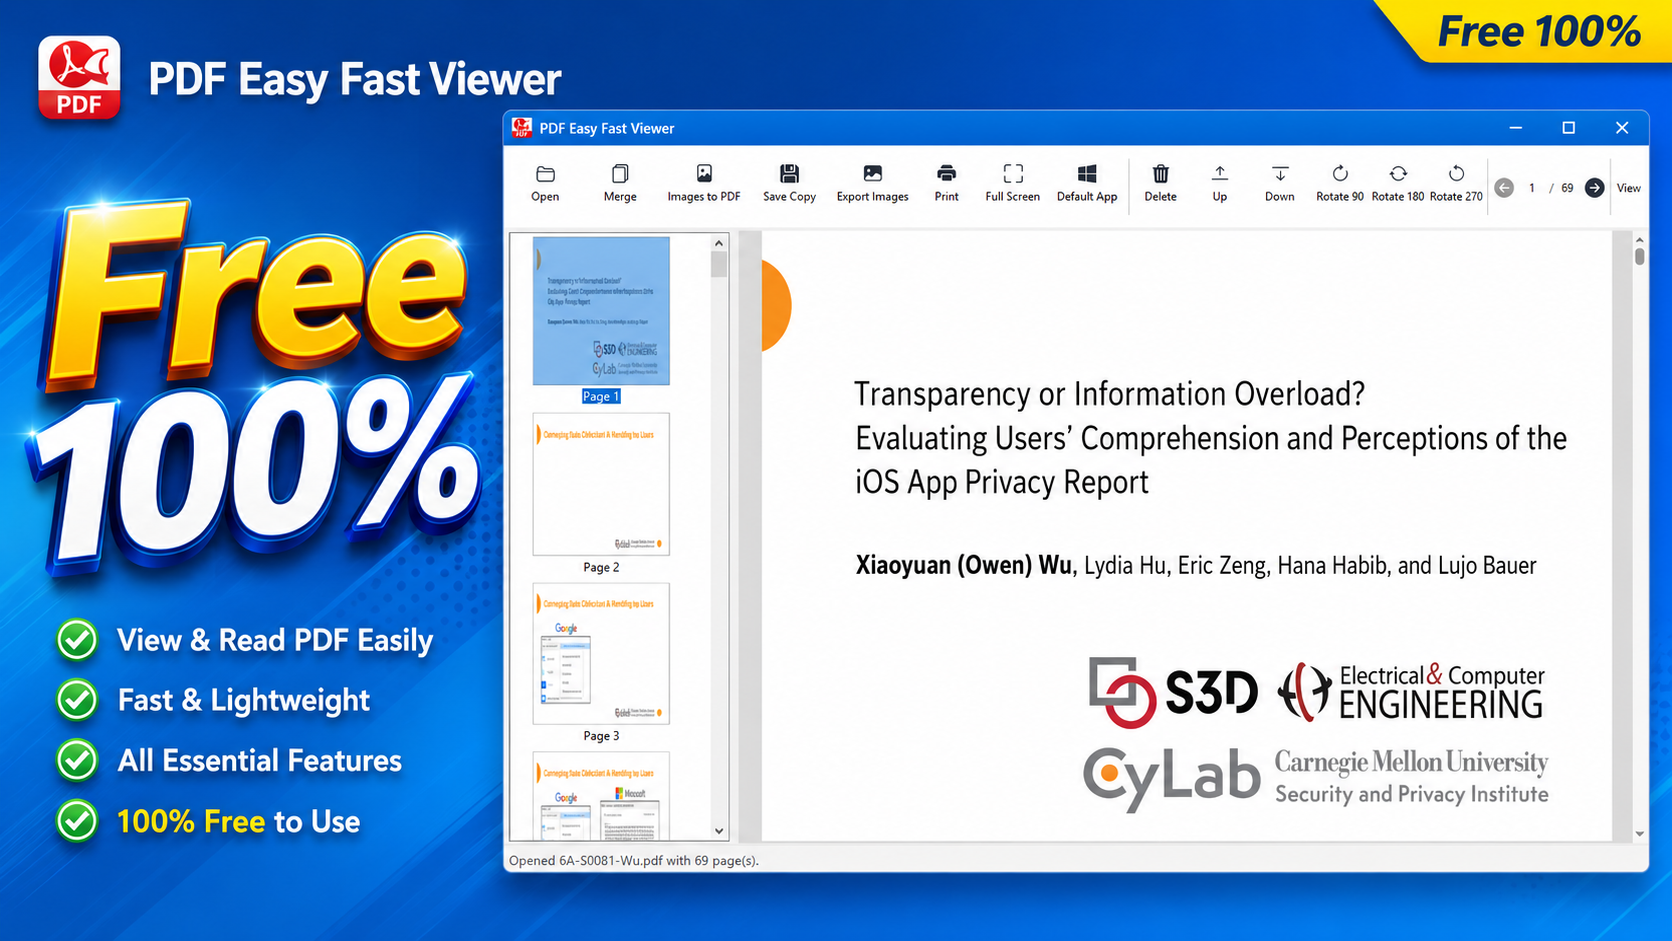
Task: Click the document view scroll-up arrow
Action: click(1639, 240)
